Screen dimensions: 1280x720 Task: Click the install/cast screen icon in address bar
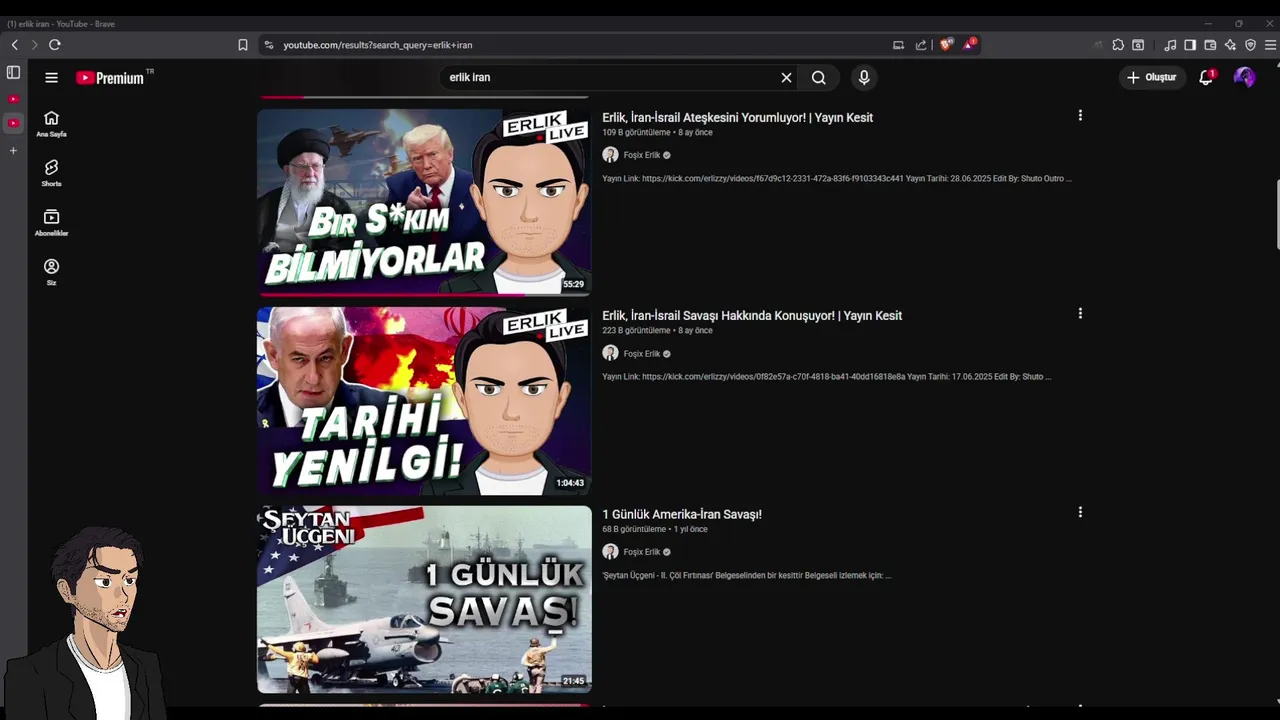click(898, 45)
